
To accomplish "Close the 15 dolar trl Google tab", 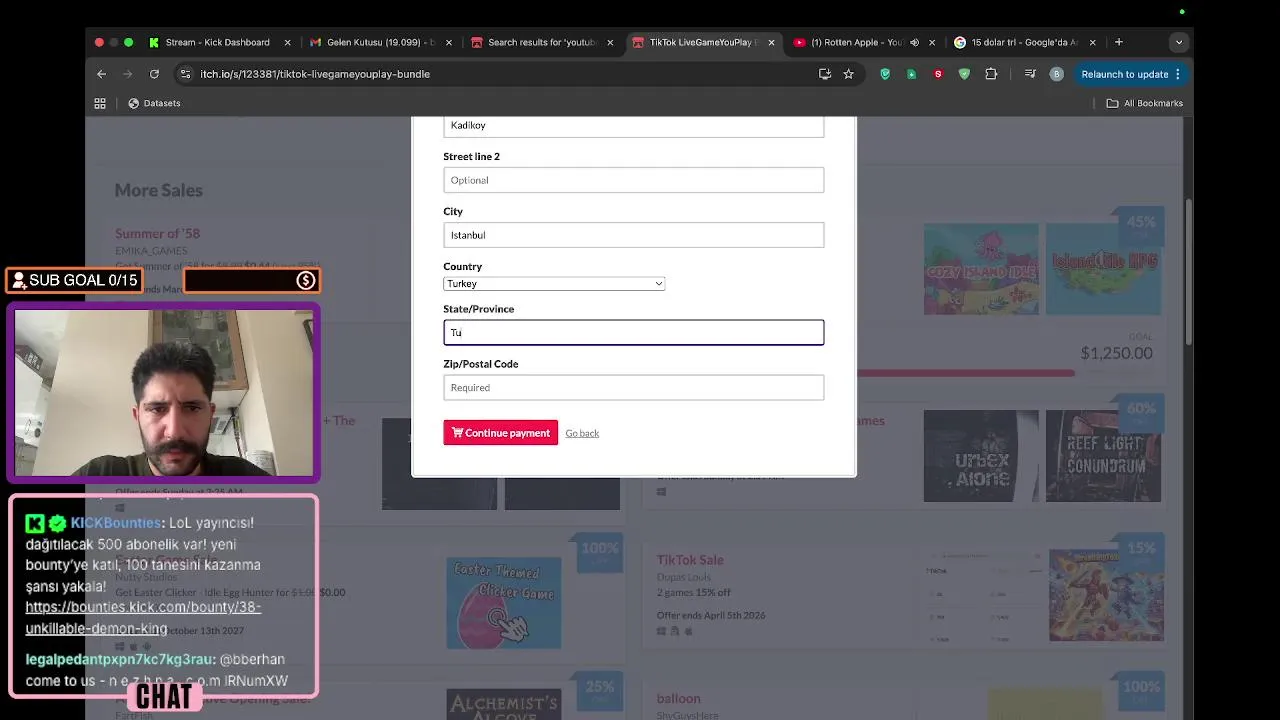I will [x=1093, y=43].
